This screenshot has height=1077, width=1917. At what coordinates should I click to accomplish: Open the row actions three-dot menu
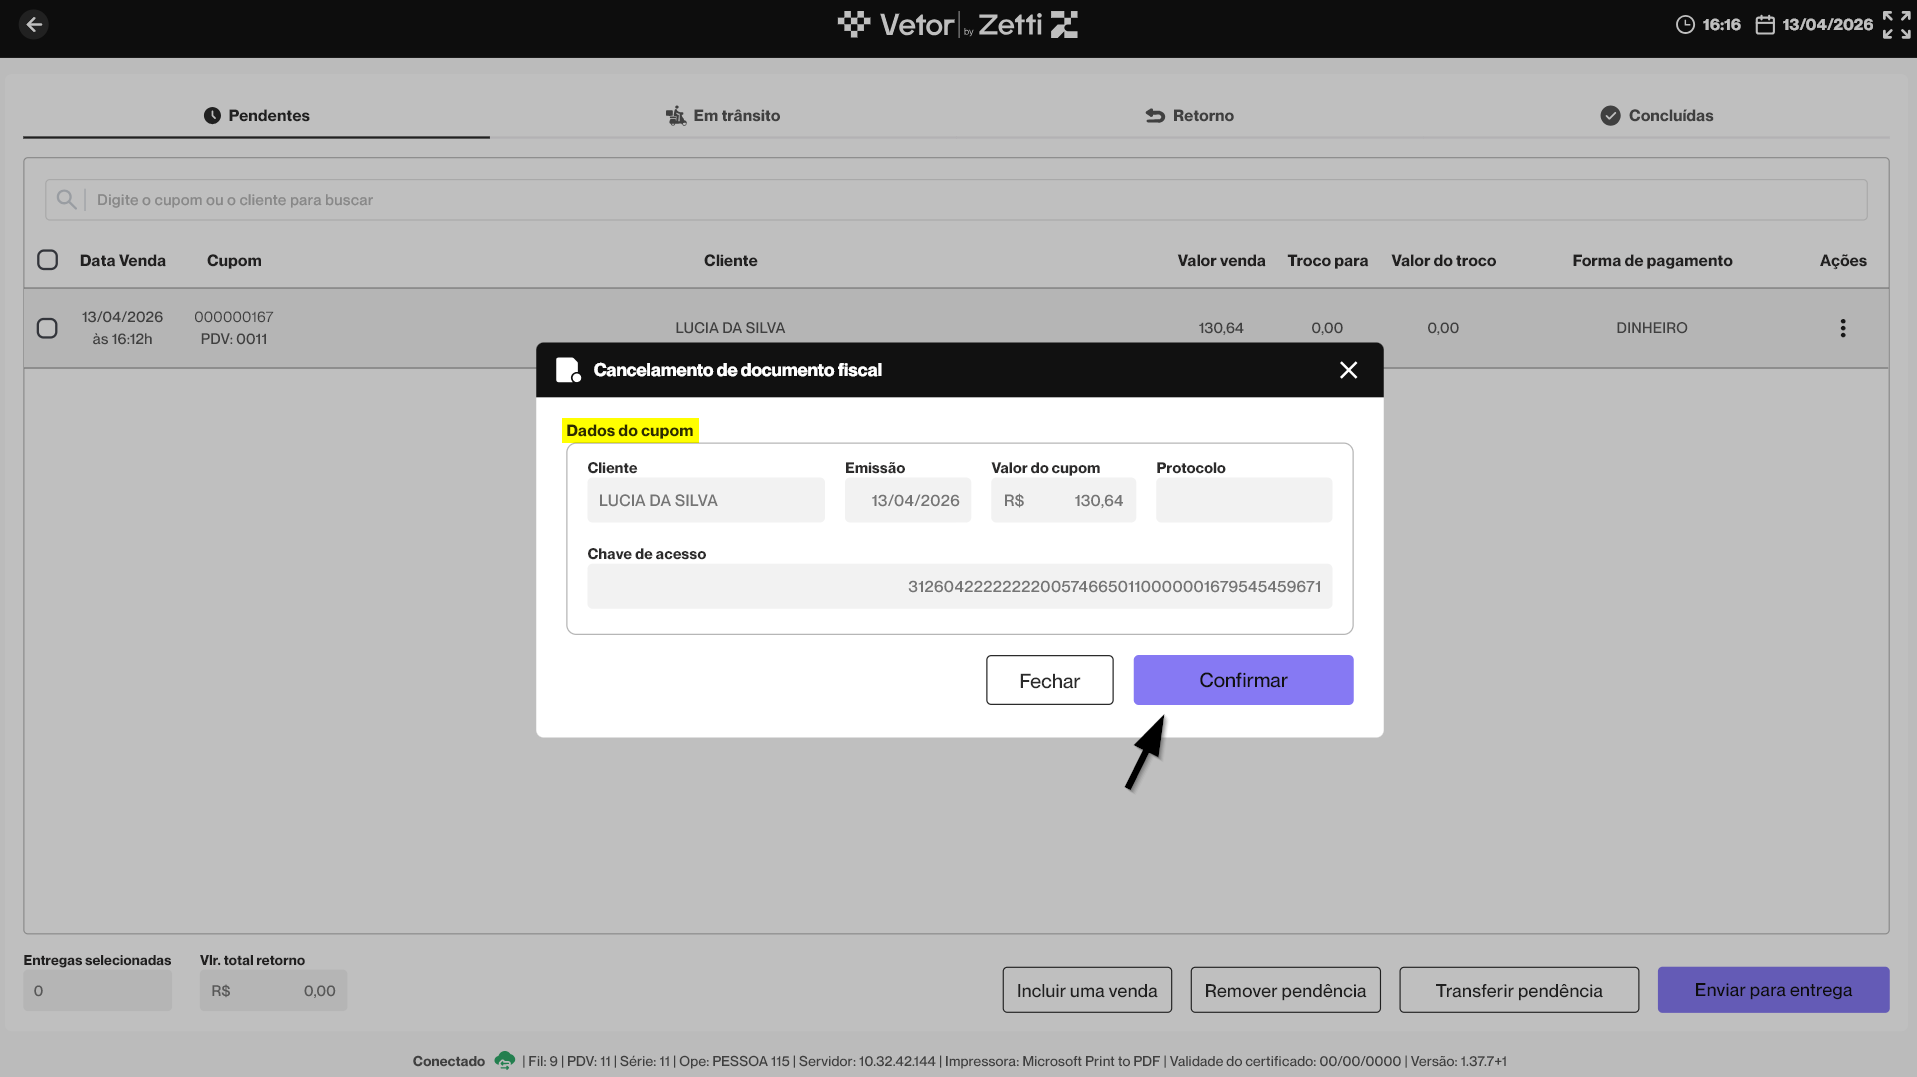click(1843, 328)
